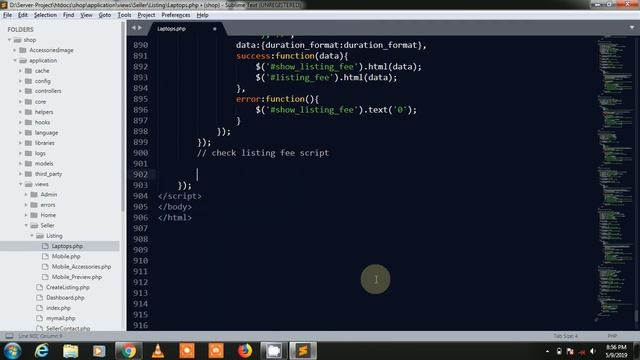This screenshot has height=360, width=640.
Task: Expand the hooks folder
Action: tap(20, 122)
